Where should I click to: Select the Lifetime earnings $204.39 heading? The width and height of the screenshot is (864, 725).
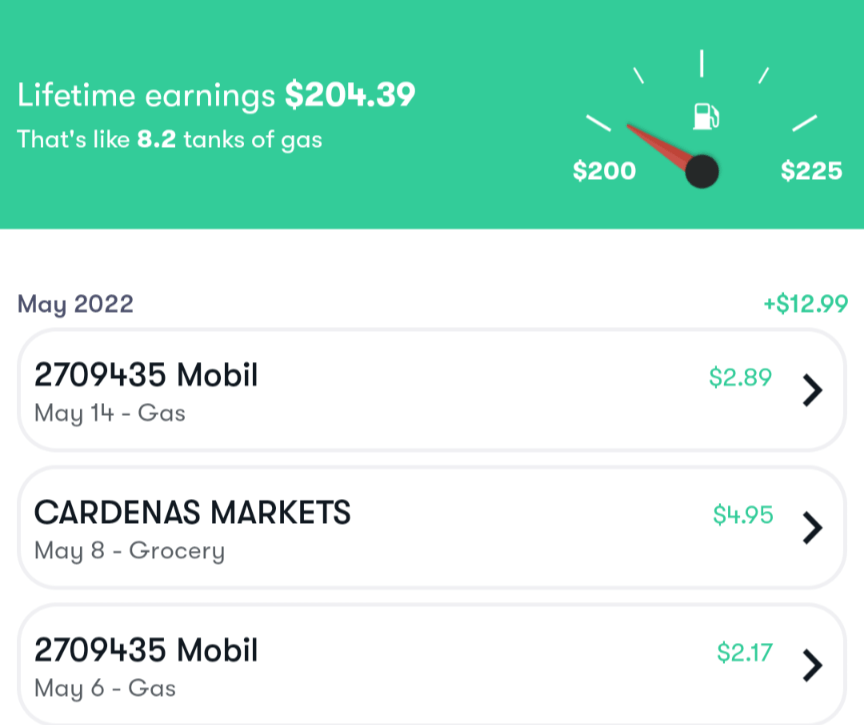point(216,96)
